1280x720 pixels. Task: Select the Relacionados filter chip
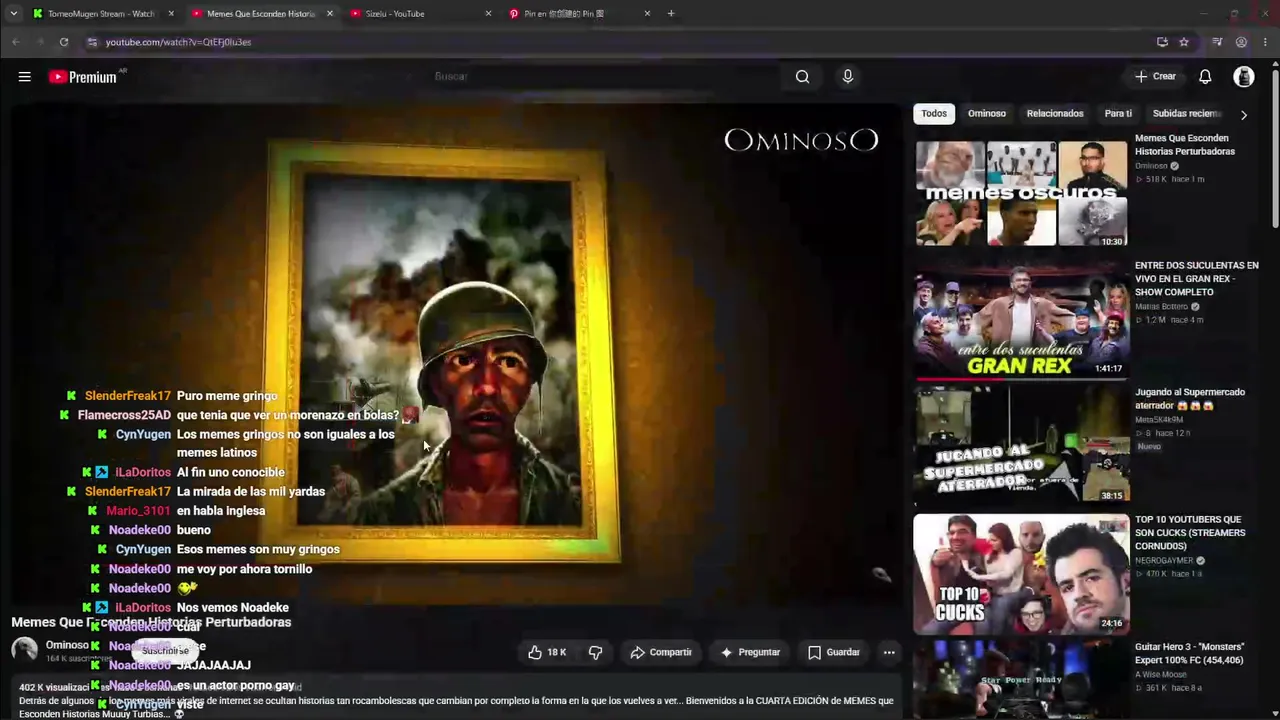[1055, 114]
